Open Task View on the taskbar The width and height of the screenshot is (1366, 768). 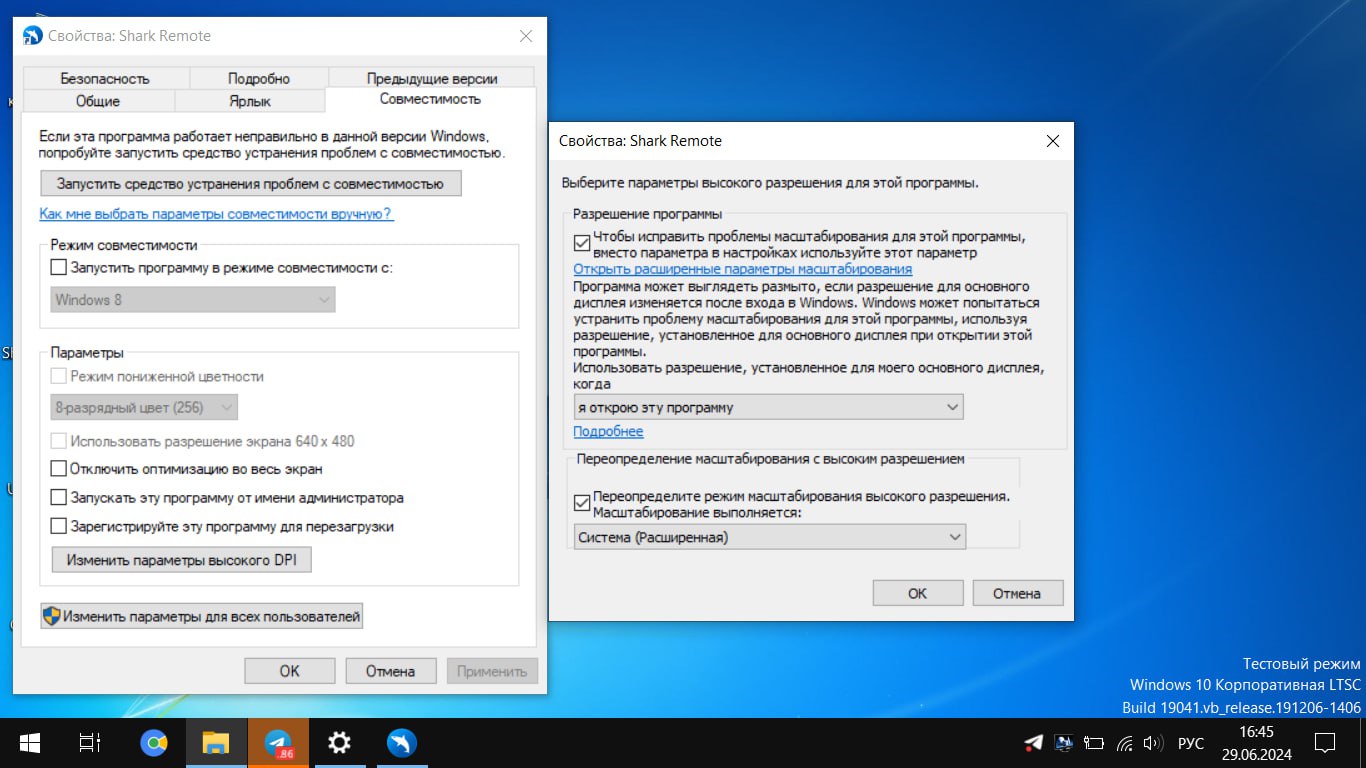click(90, 743)
